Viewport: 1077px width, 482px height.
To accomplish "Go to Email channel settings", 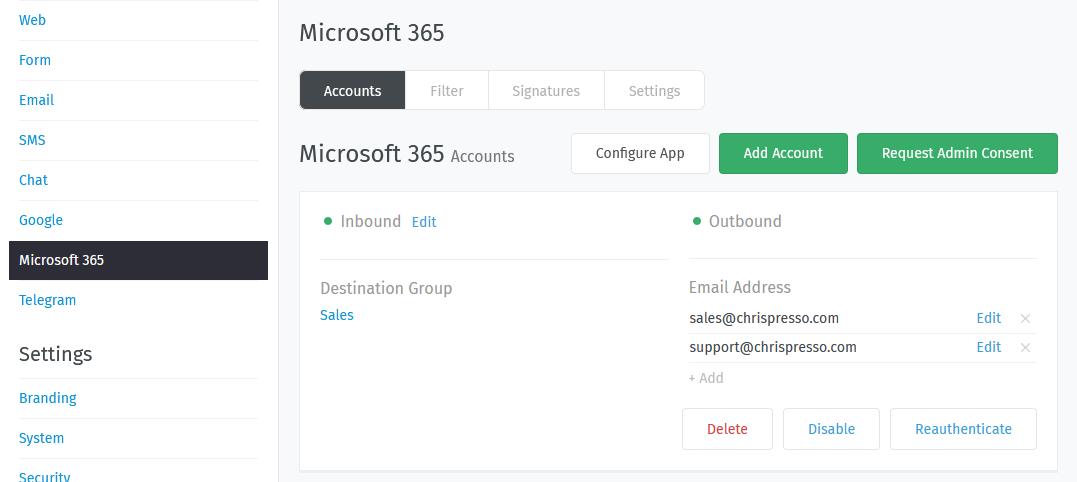I will (x=36, y=100).
